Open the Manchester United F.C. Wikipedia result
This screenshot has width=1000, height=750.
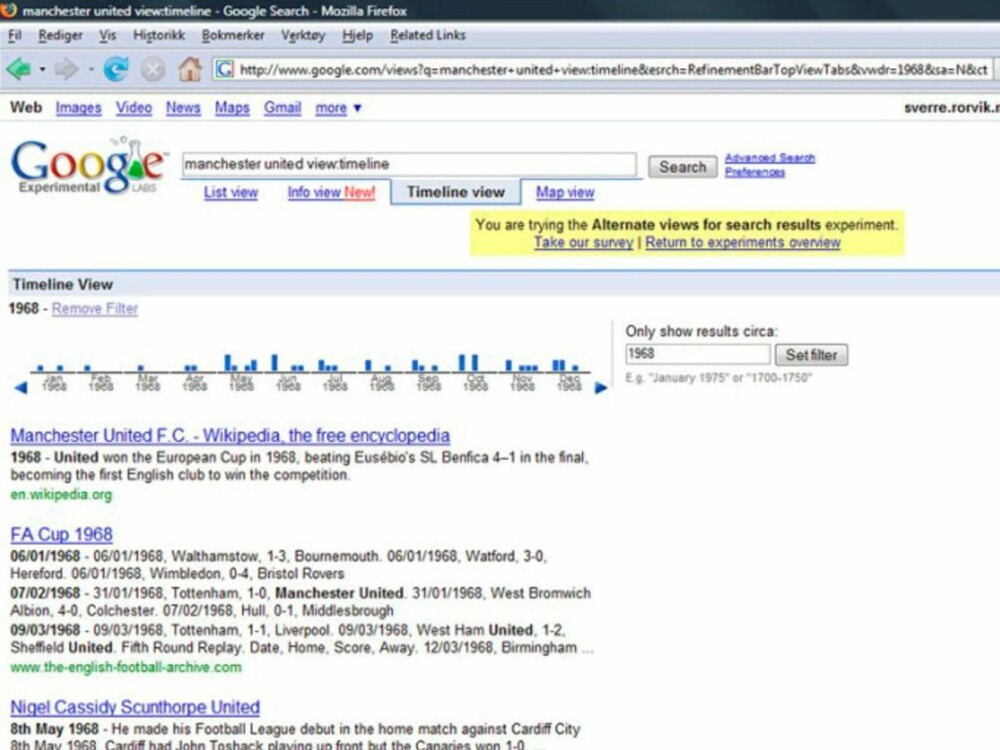point(230,436)
